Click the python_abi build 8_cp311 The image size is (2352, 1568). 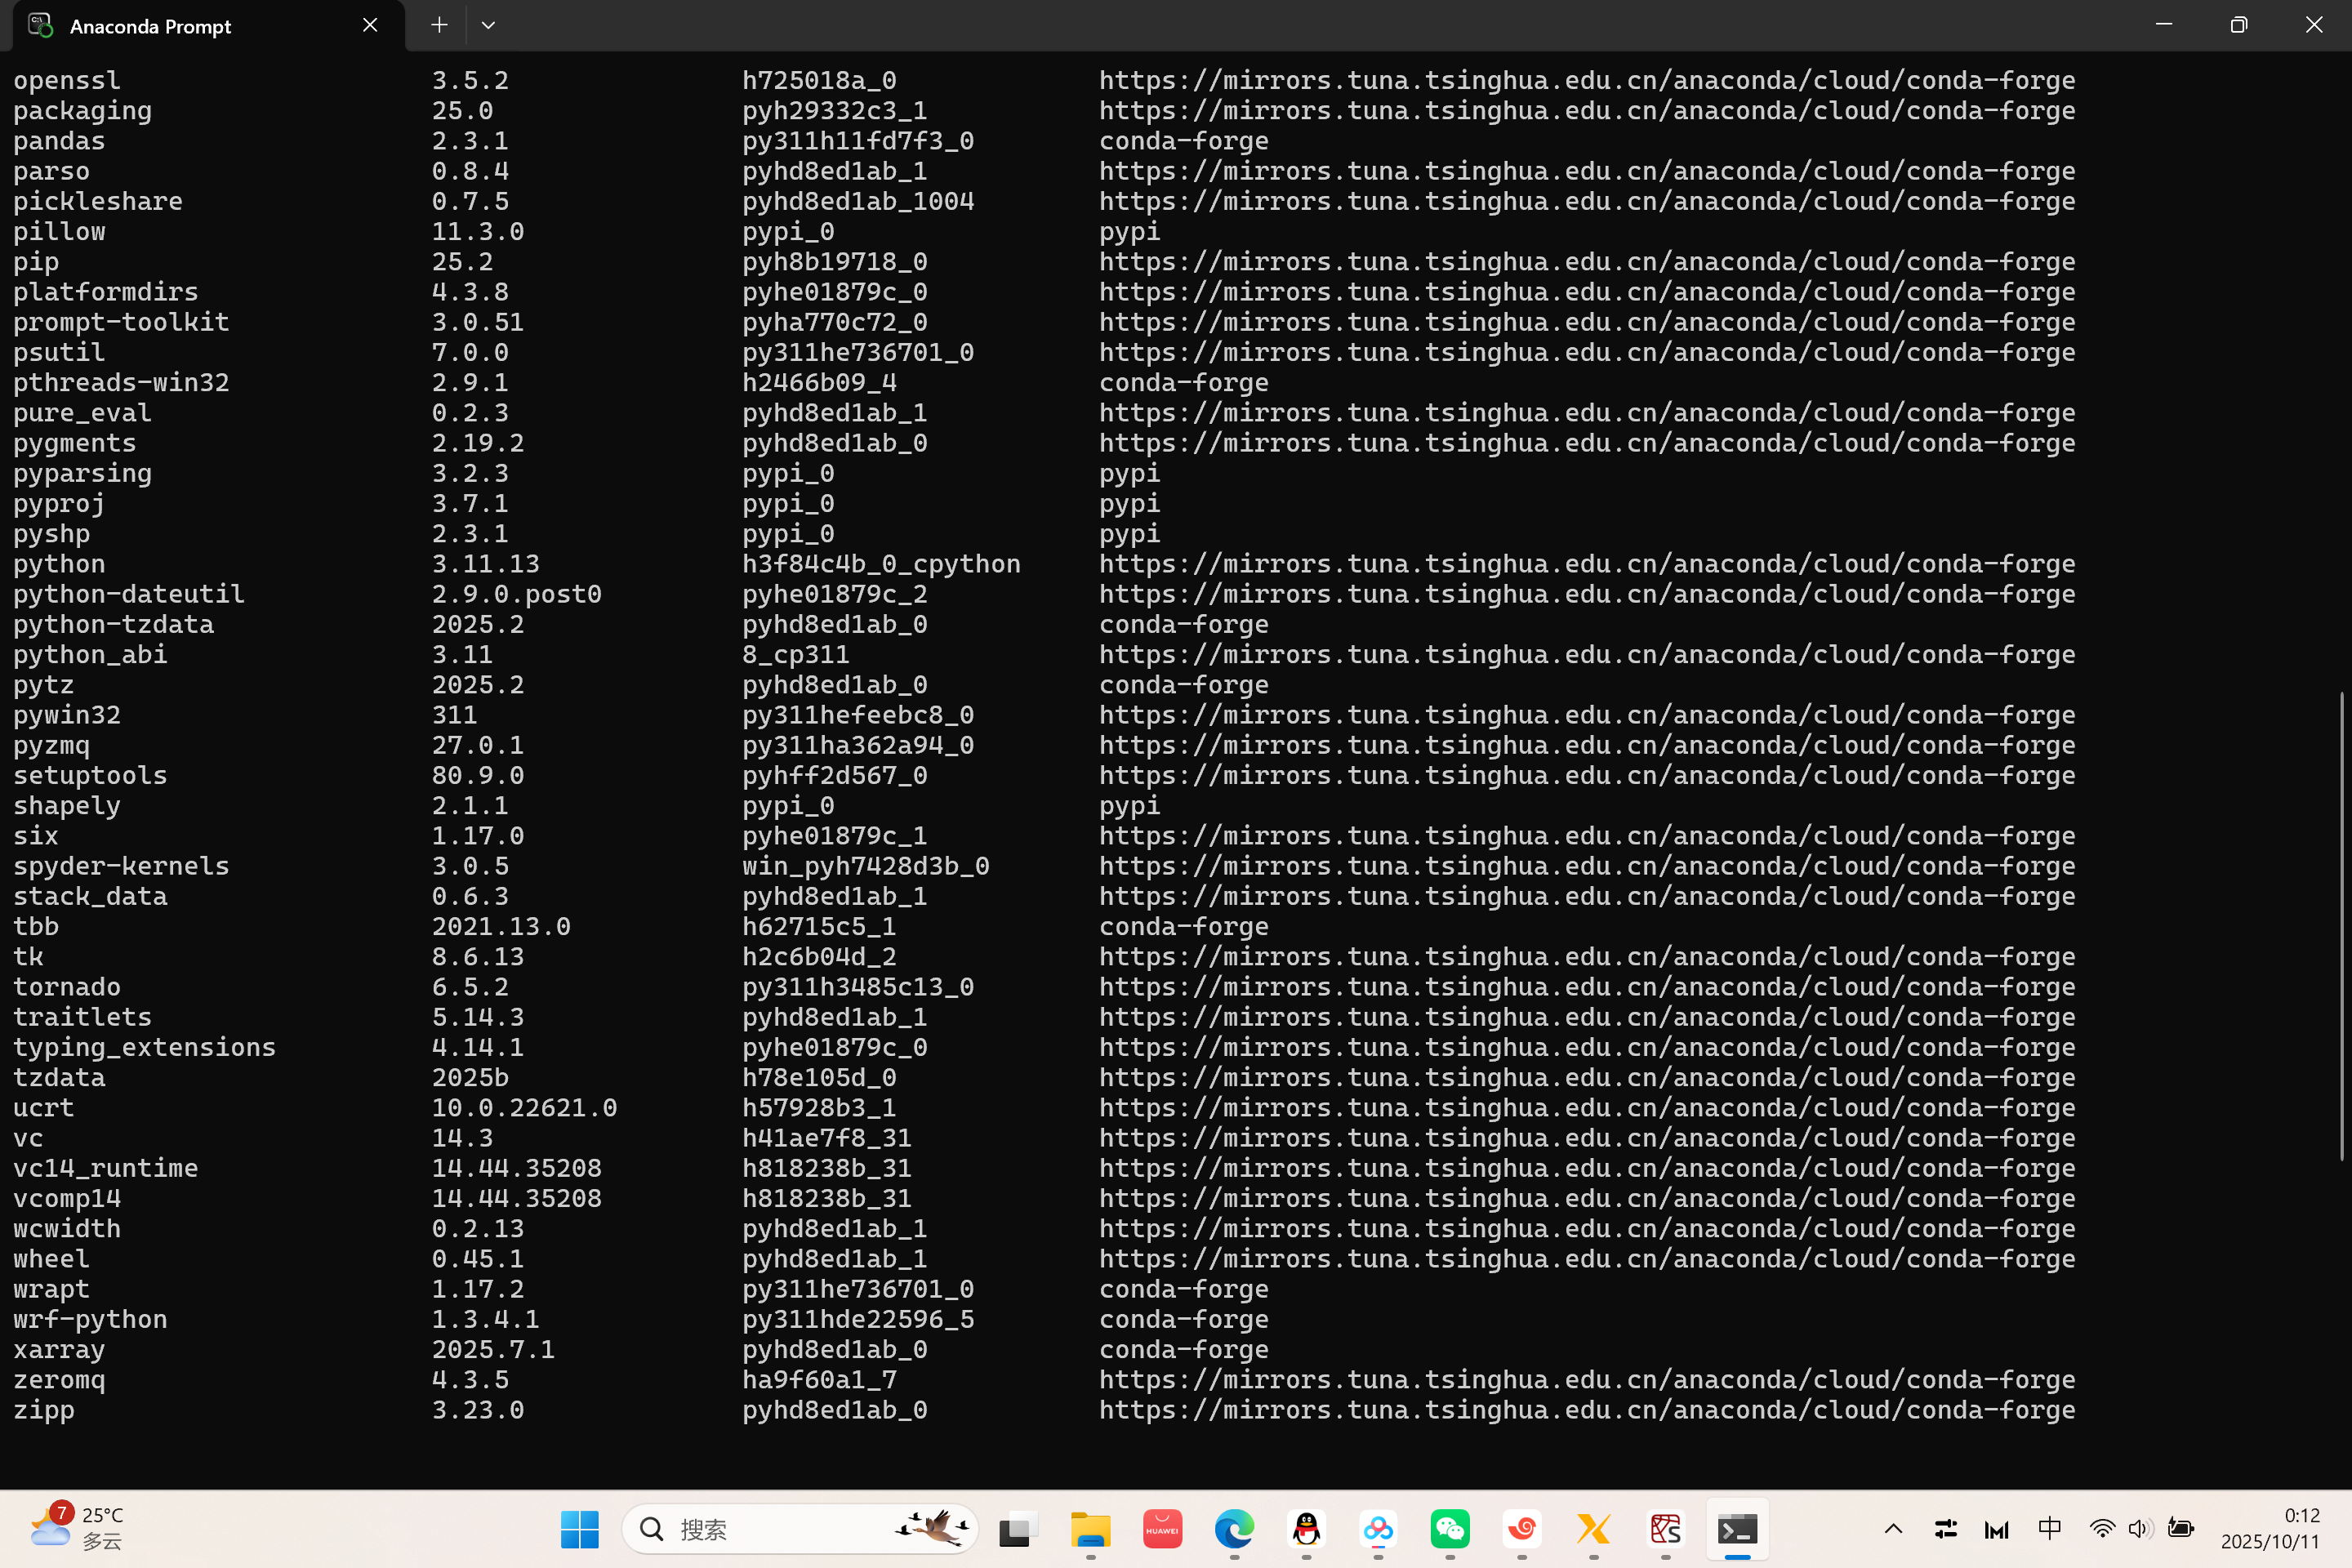coord(796,655)
